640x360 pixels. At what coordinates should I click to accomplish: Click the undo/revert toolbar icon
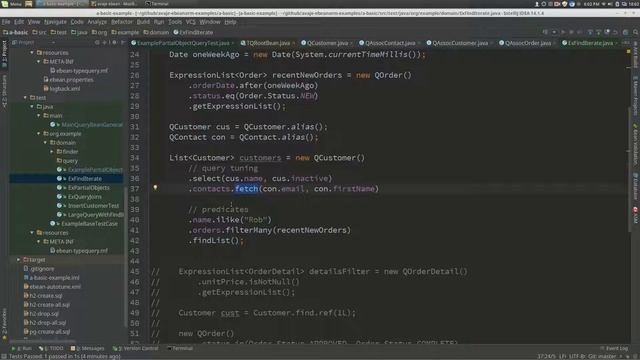(615, 32)
